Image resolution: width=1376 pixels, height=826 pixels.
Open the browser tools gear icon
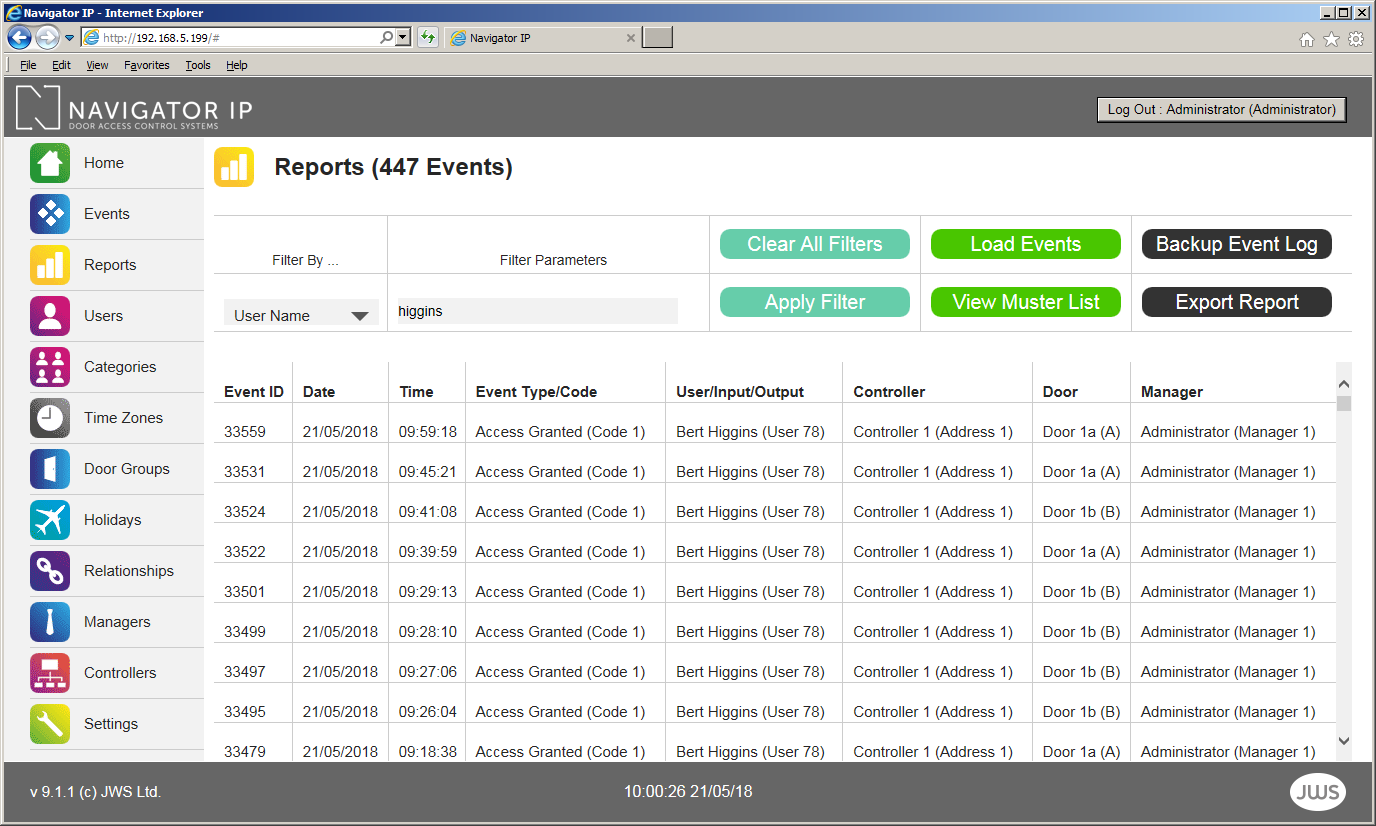(x=1356, y=39)
